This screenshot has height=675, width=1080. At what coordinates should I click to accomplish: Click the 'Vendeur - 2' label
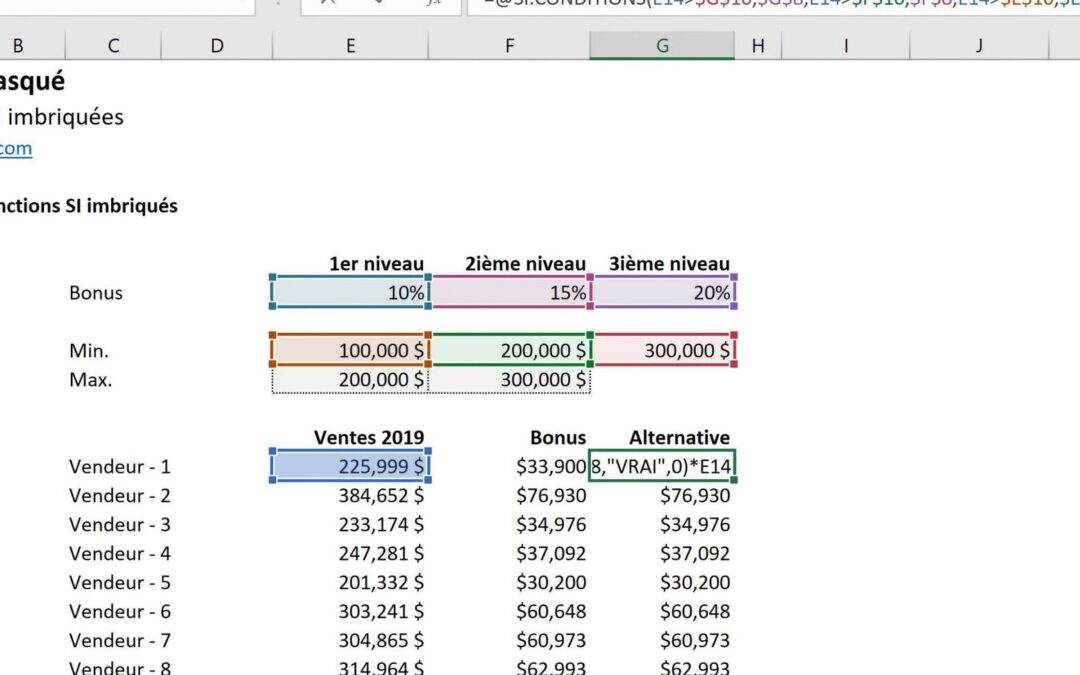click(x=120, y=495)
